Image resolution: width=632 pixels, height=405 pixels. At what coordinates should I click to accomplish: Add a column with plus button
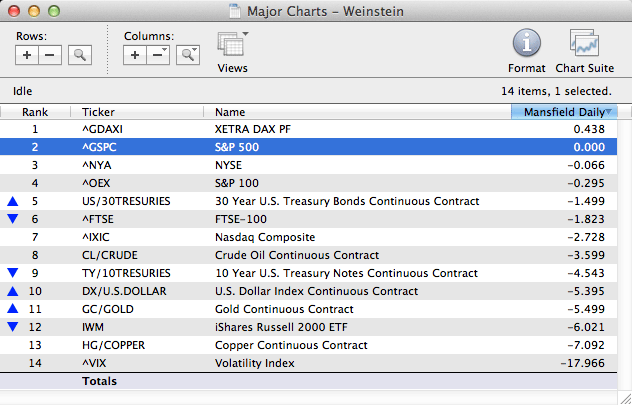pos(136,55)
